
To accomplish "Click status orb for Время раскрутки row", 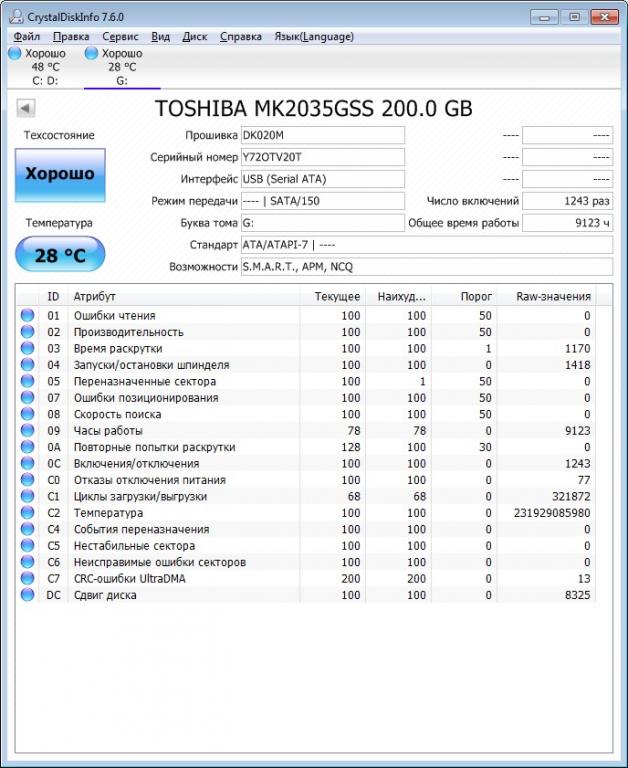I will 27,348.
